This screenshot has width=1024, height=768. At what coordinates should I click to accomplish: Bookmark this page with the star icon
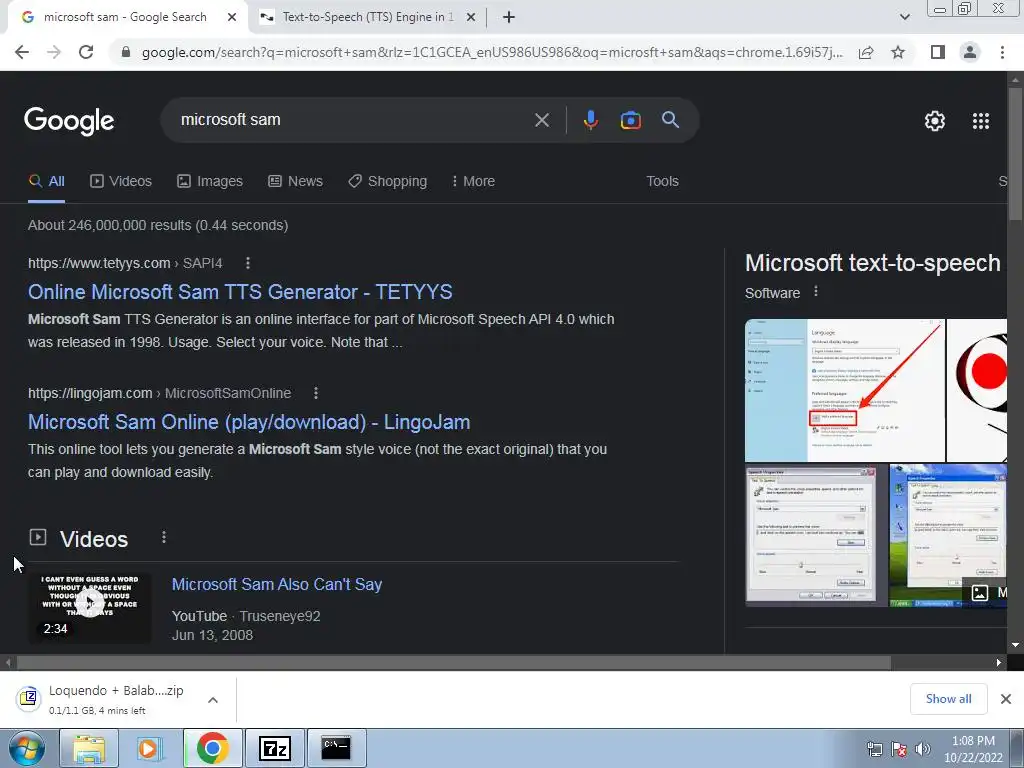tap(898, 52)
